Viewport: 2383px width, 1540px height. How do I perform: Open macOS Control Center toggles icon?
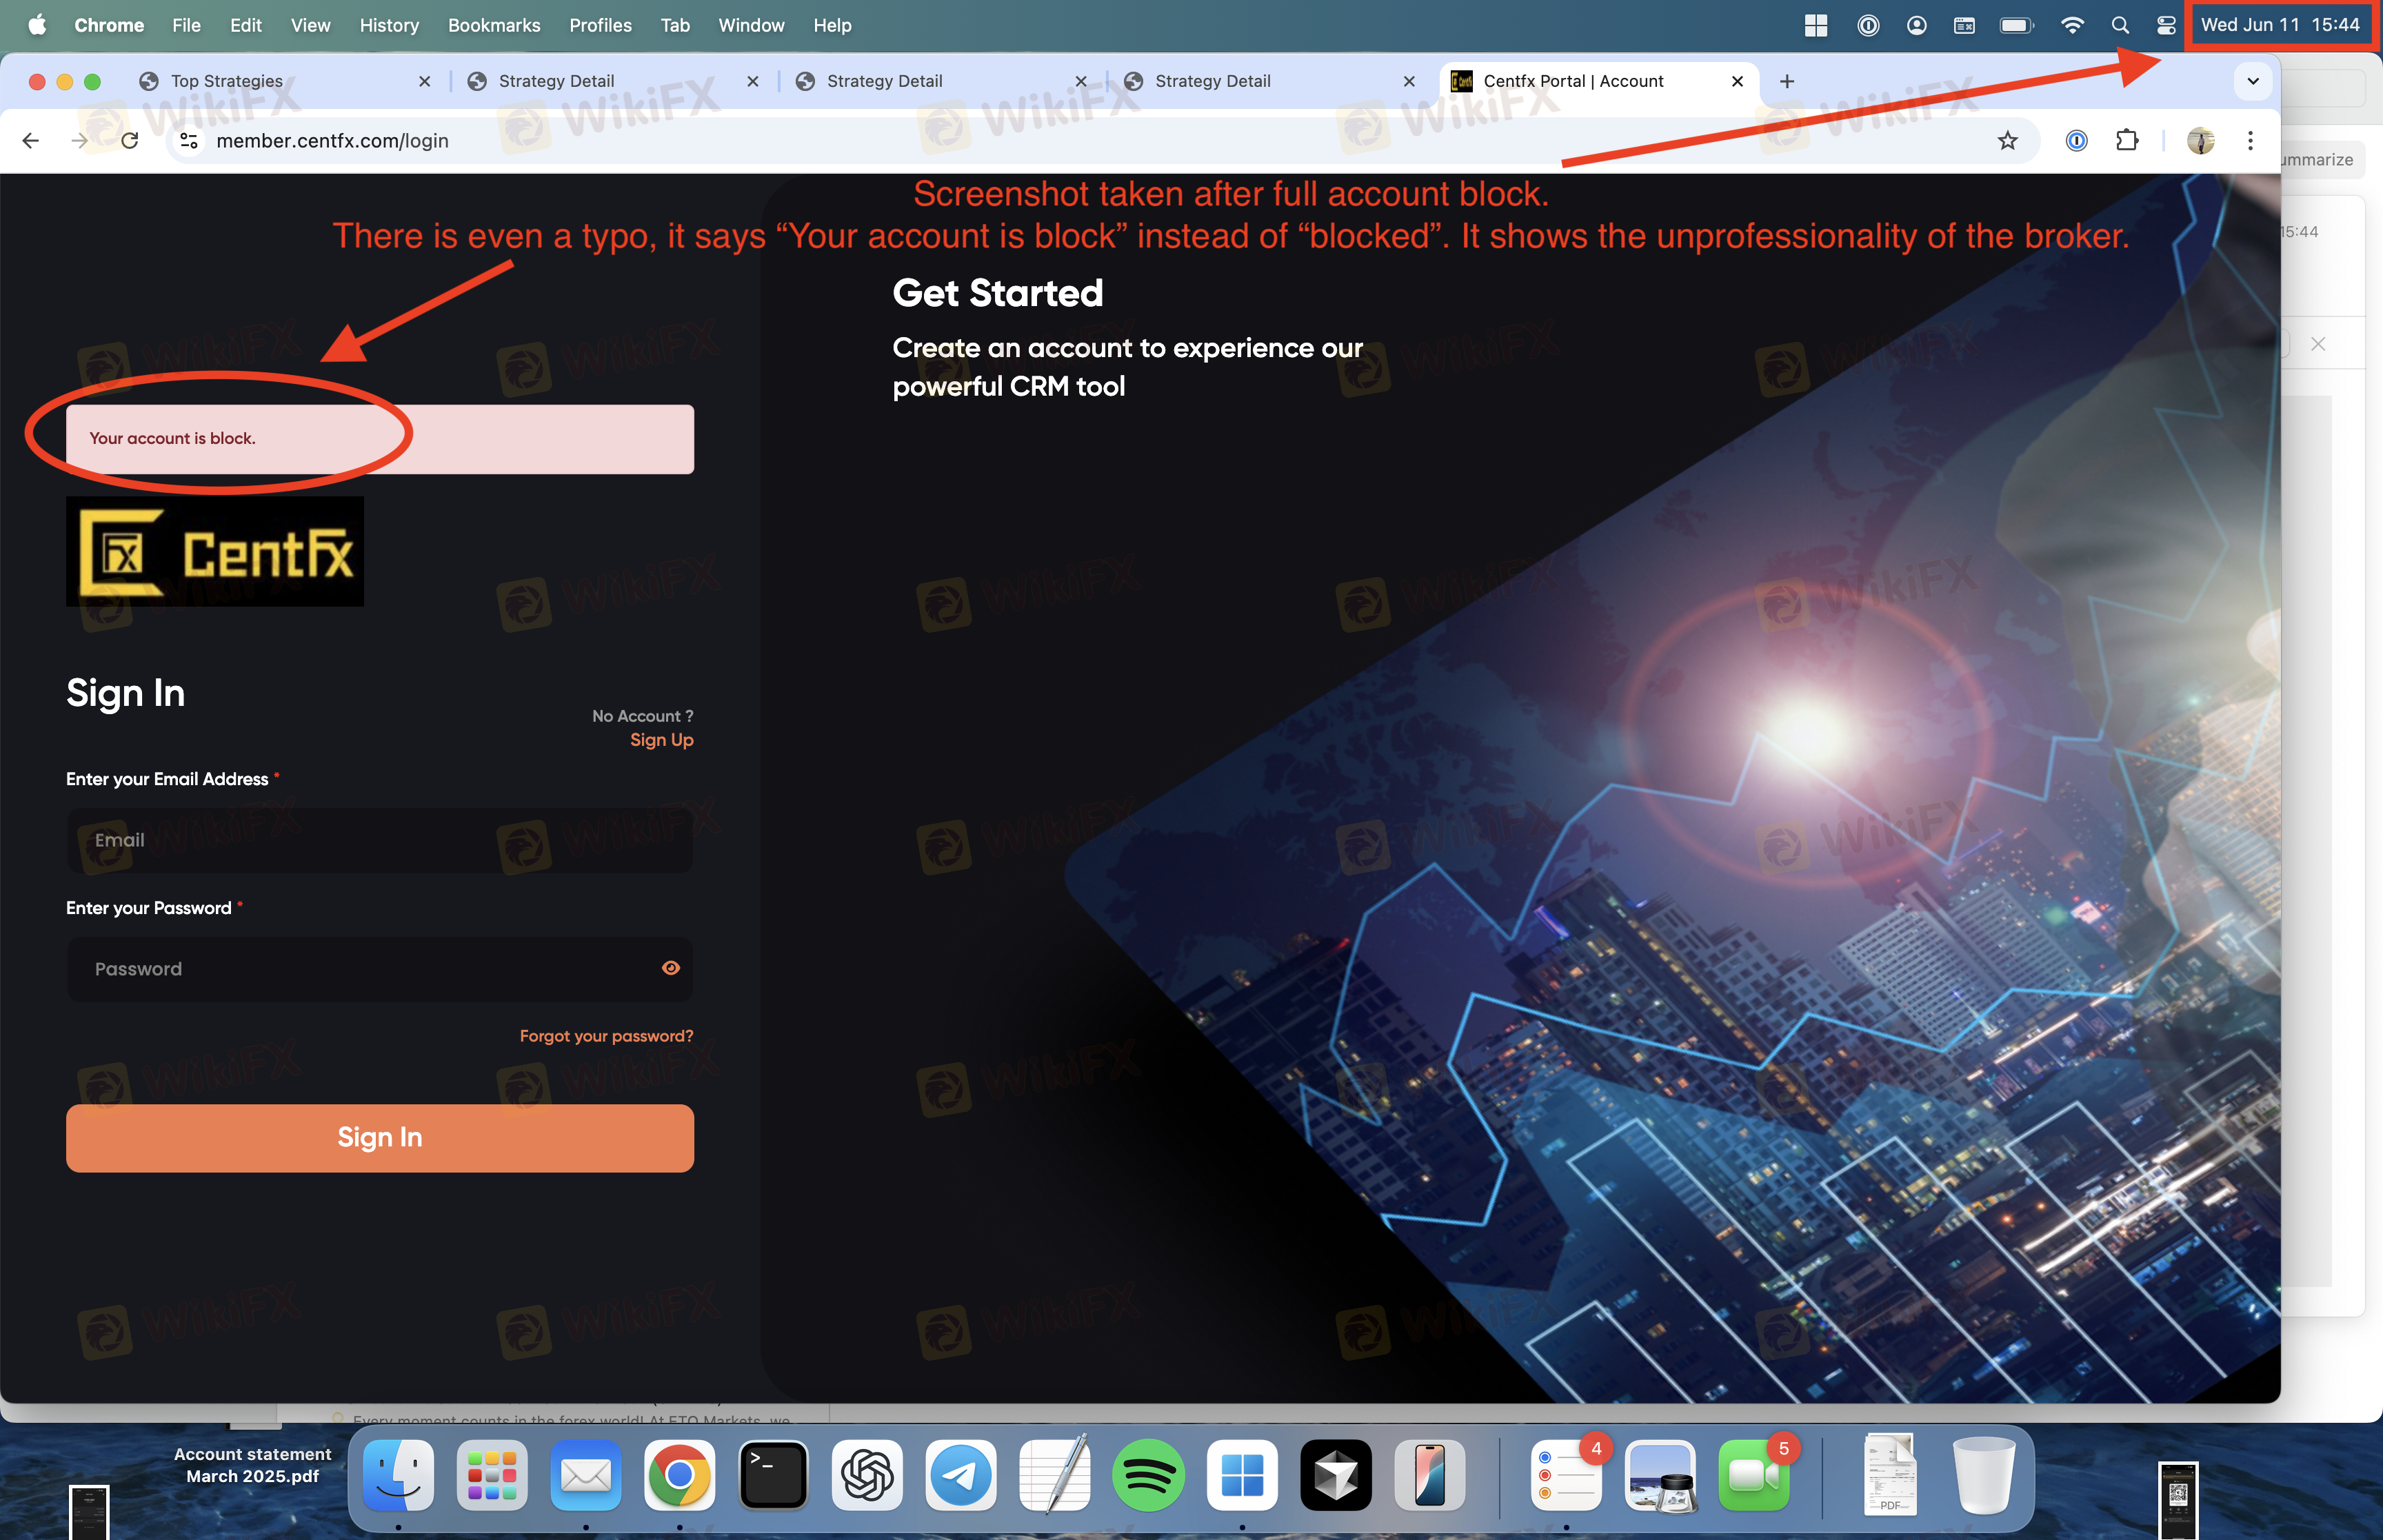point(2166,25)
